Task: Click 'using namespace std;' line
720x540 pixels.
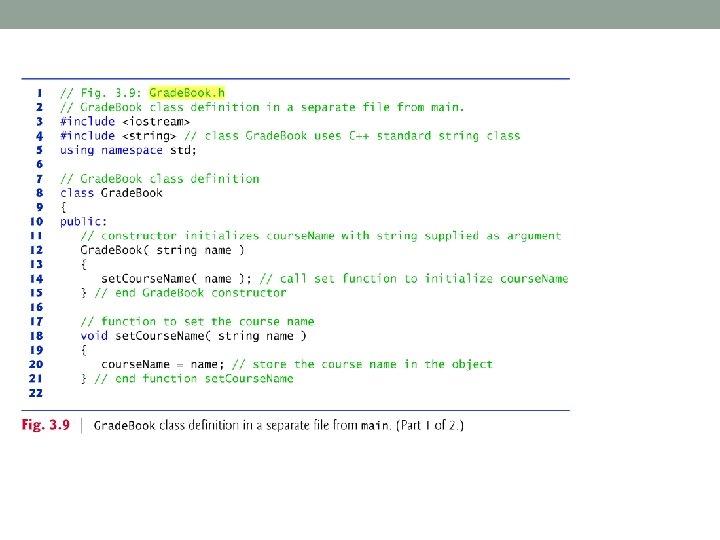Action: click(x=128, y=150)
